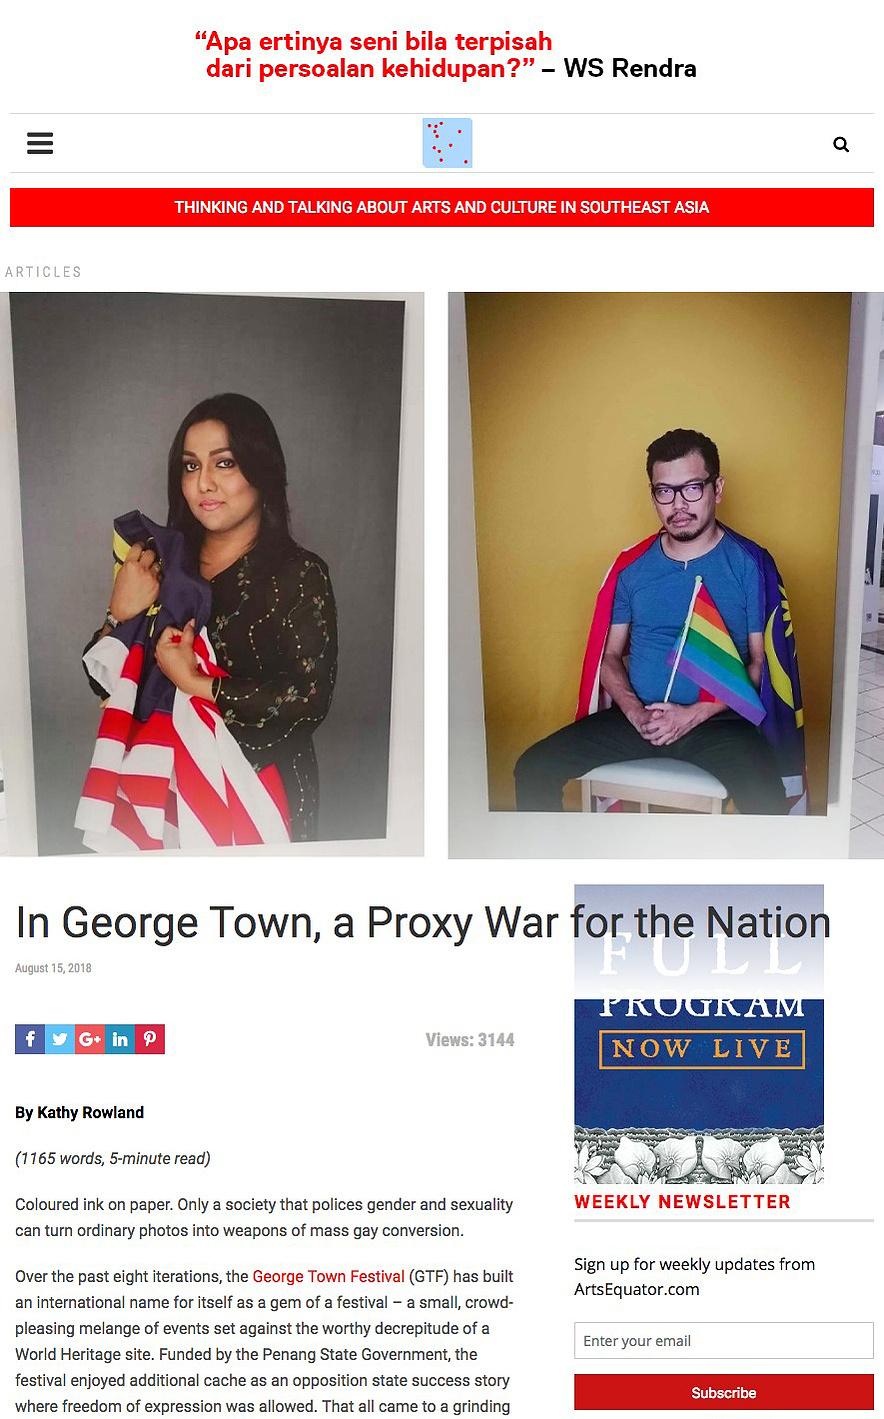This screenshot has width=884, height=1419.
Task: Open the Full Program Now Live ad
Action: click(x=699, y=1034)
